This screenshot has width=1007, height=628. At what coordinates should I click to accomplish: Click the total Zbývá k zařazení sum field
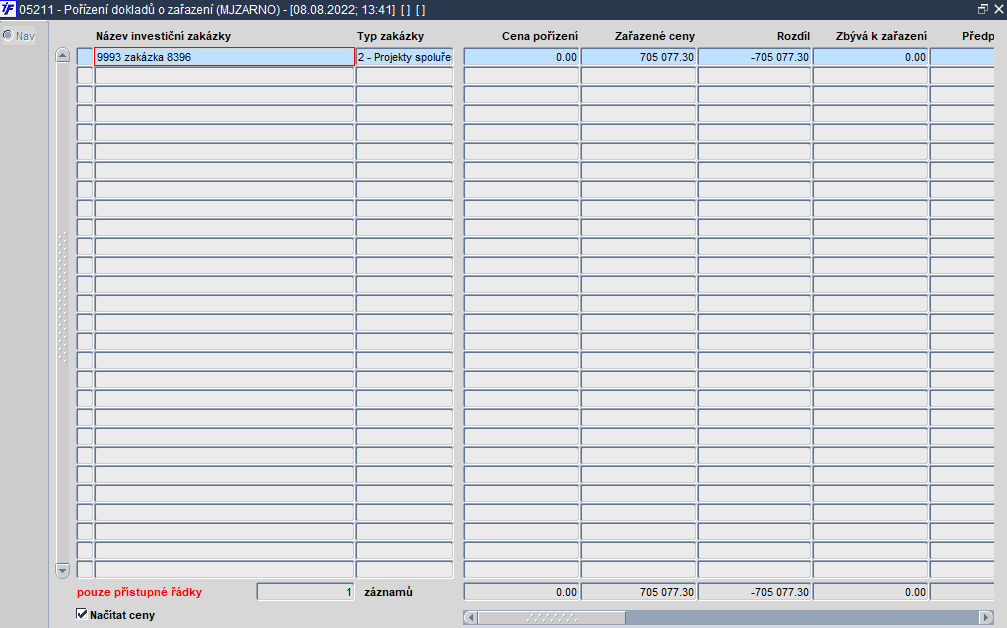(x=870, y=591)
